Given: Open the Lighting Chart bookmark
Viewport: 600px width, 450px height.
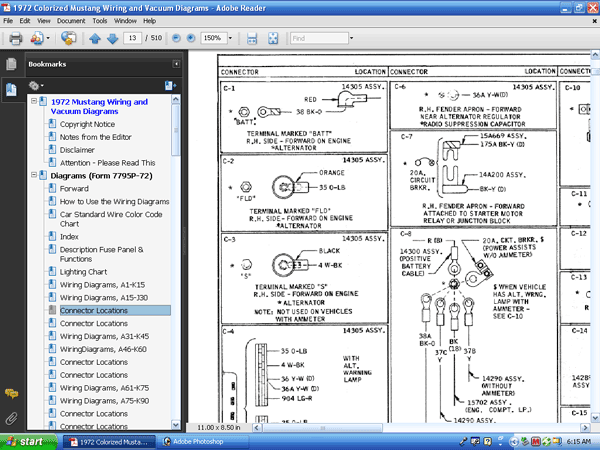Looking at the screenshot, I should [x=83, y=272].
